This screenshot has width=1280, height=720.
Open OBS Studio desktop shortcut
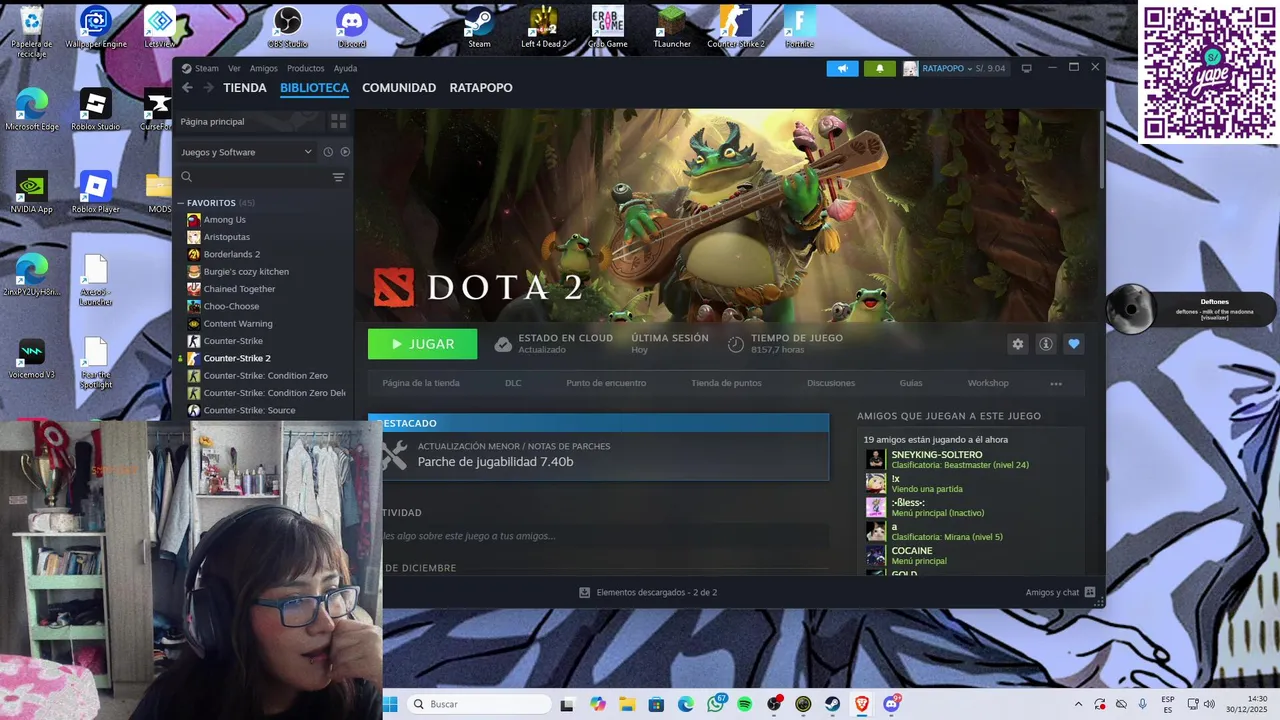[x=288, y=27]
